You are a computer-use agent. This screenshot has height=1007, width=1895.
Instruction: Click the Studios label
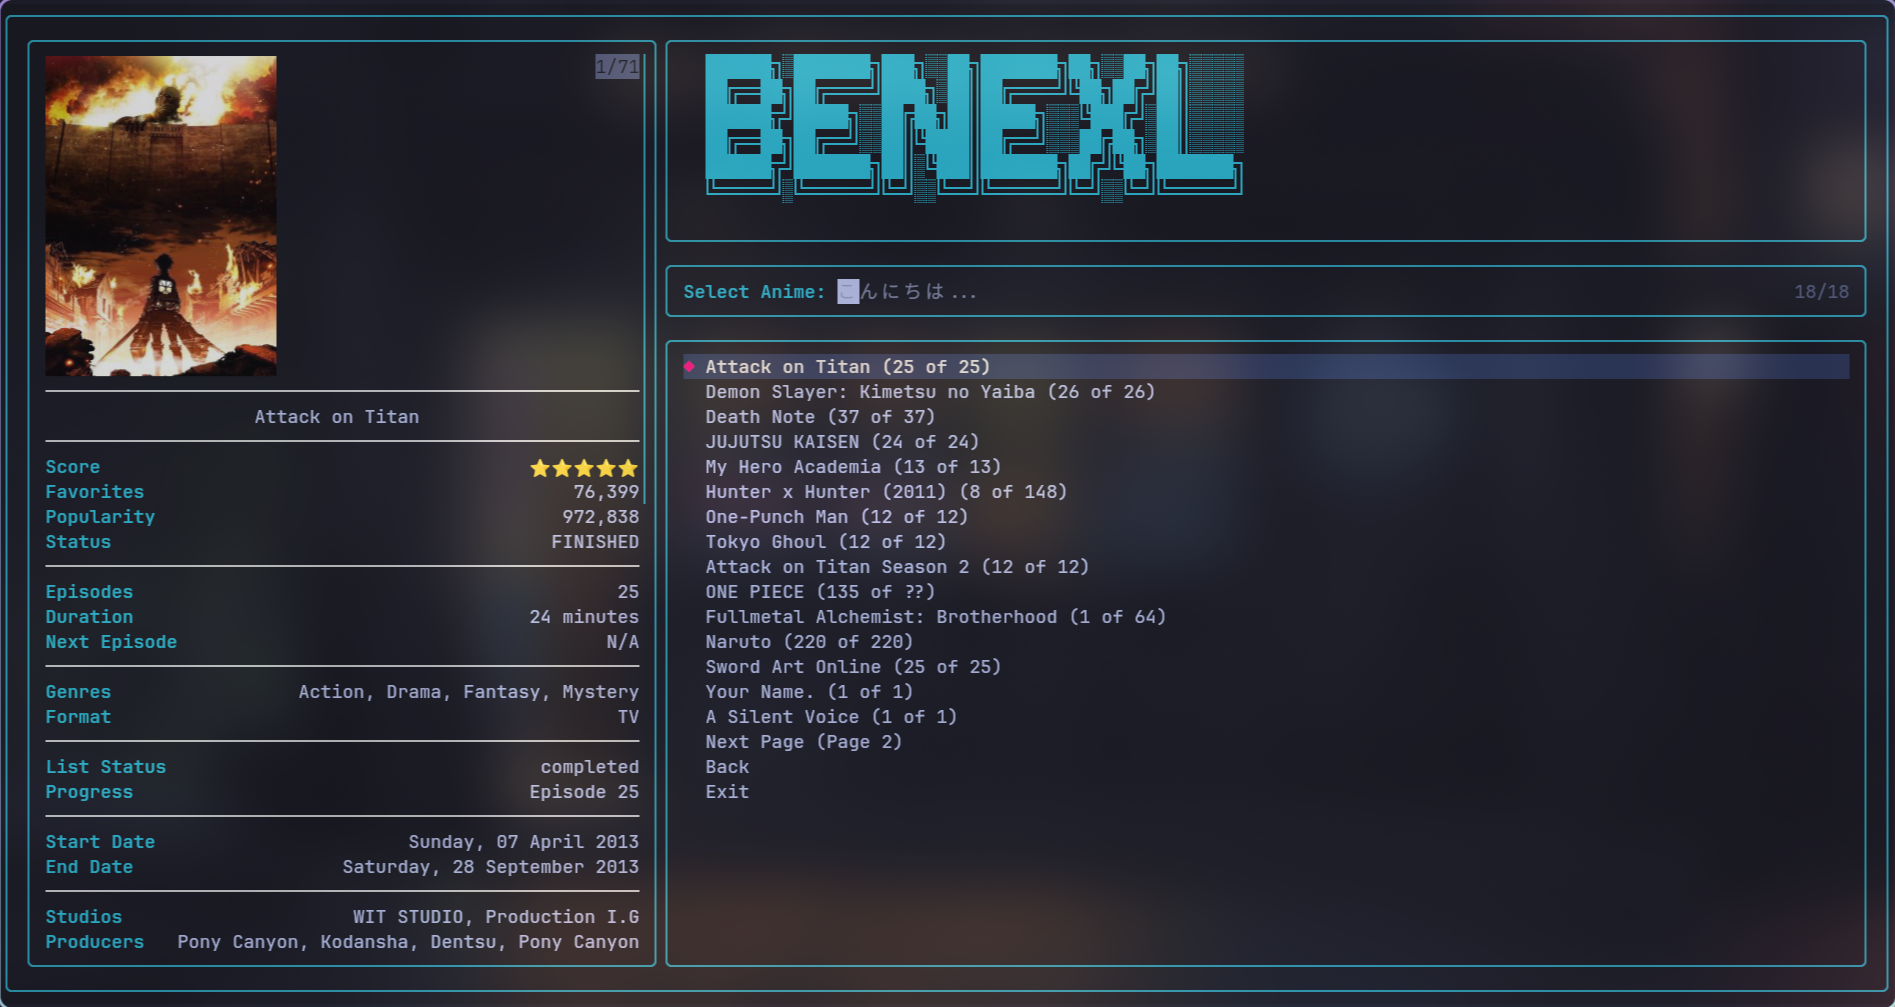[x=83, y=917]
